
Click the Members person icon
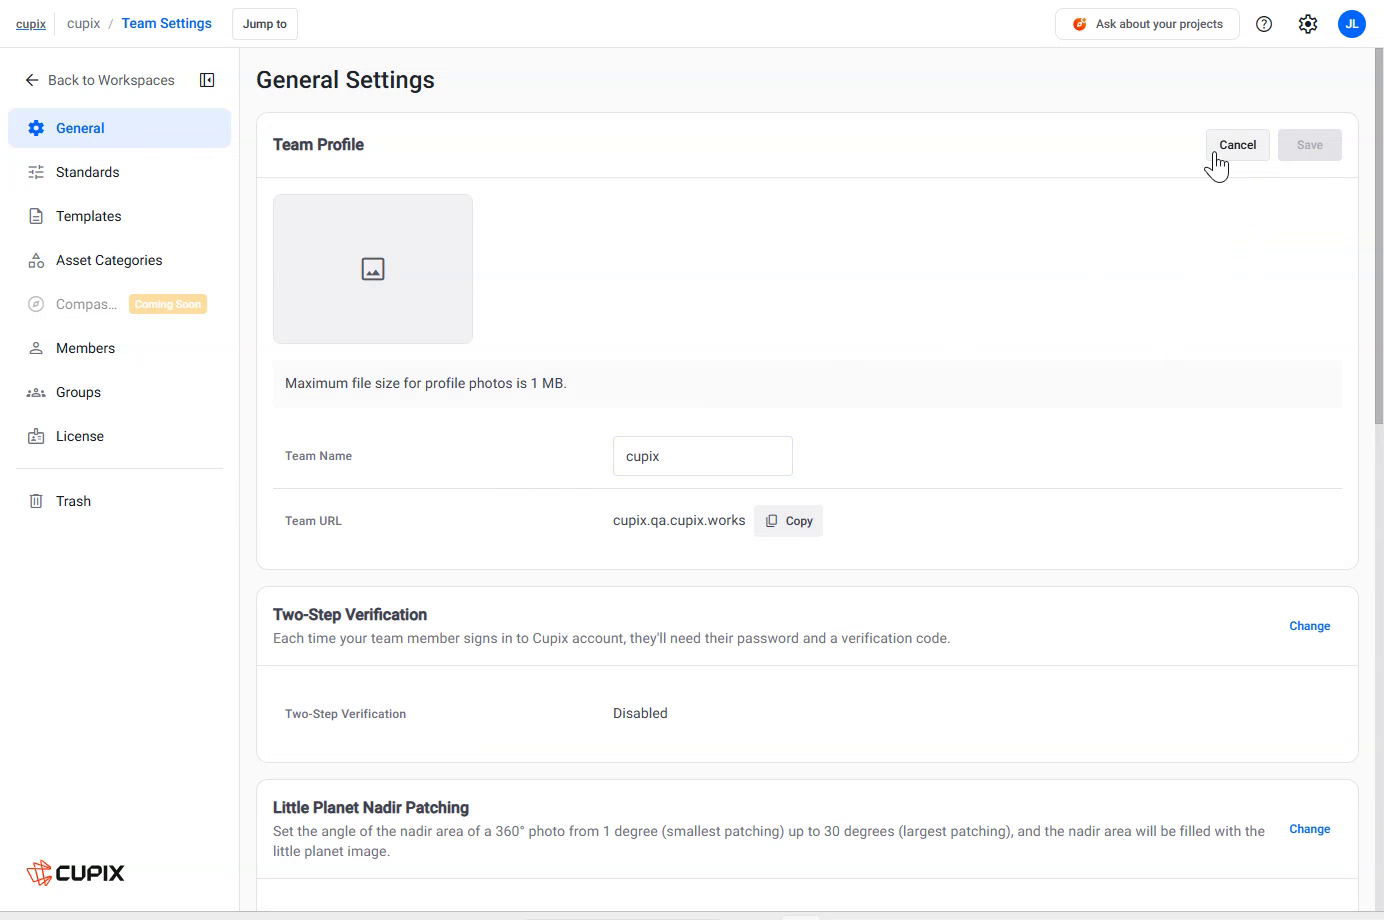click(36, 348)
